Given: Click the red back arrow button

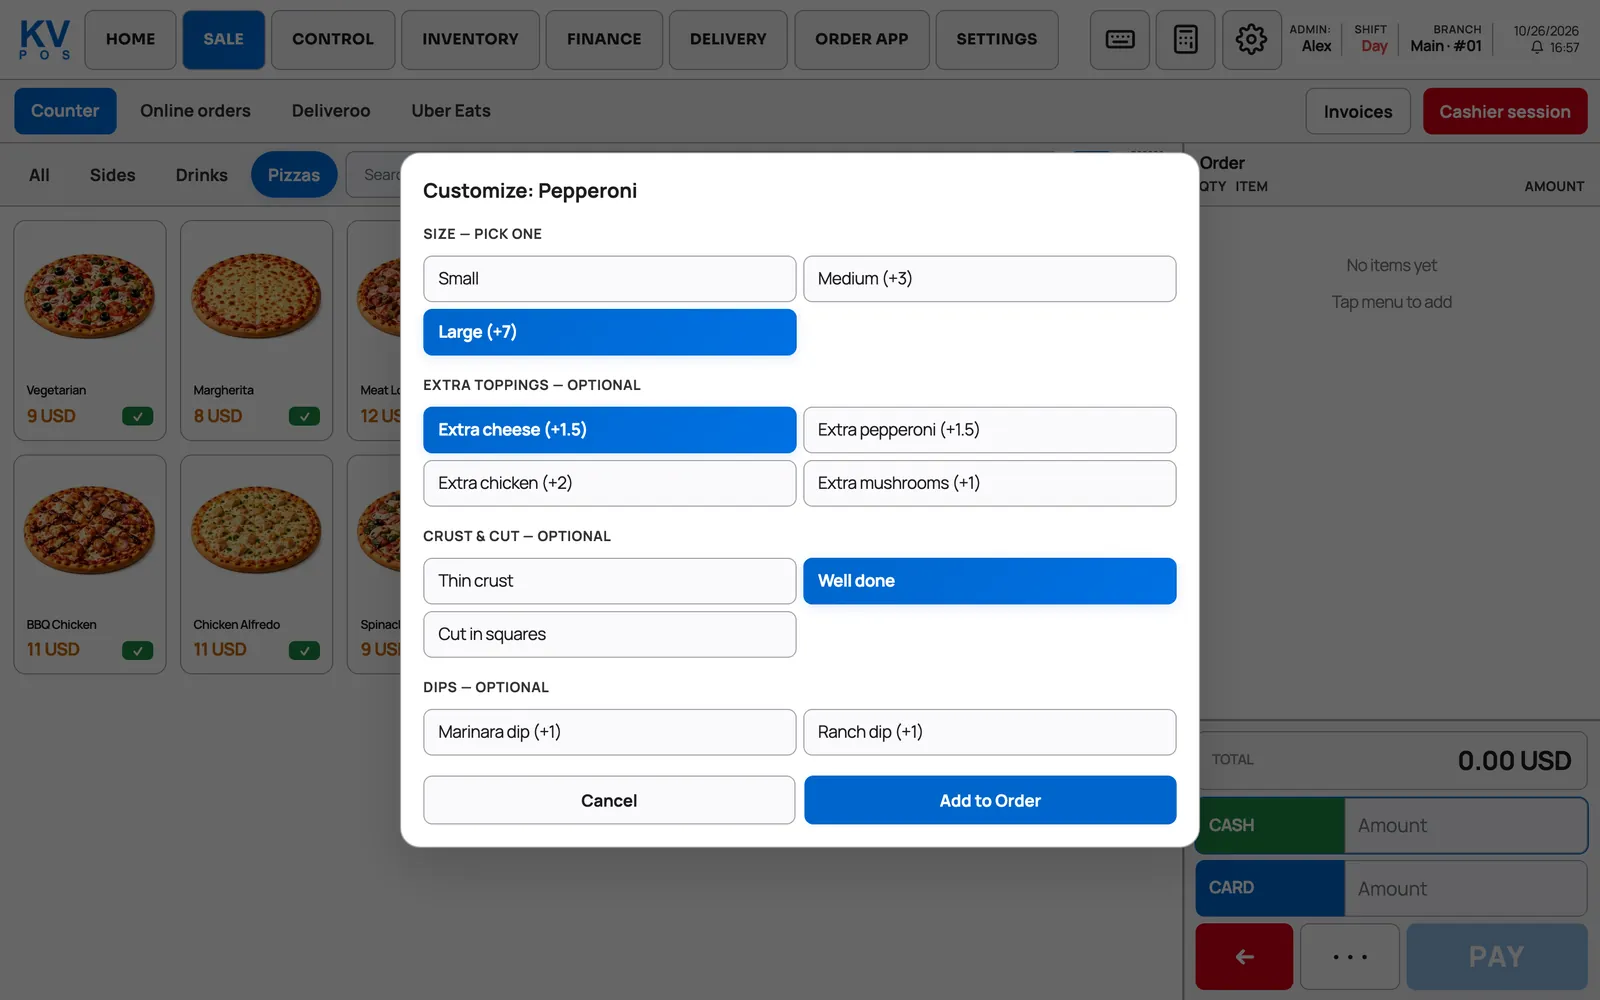Looking at the screenshot, I should point(1244,957).
